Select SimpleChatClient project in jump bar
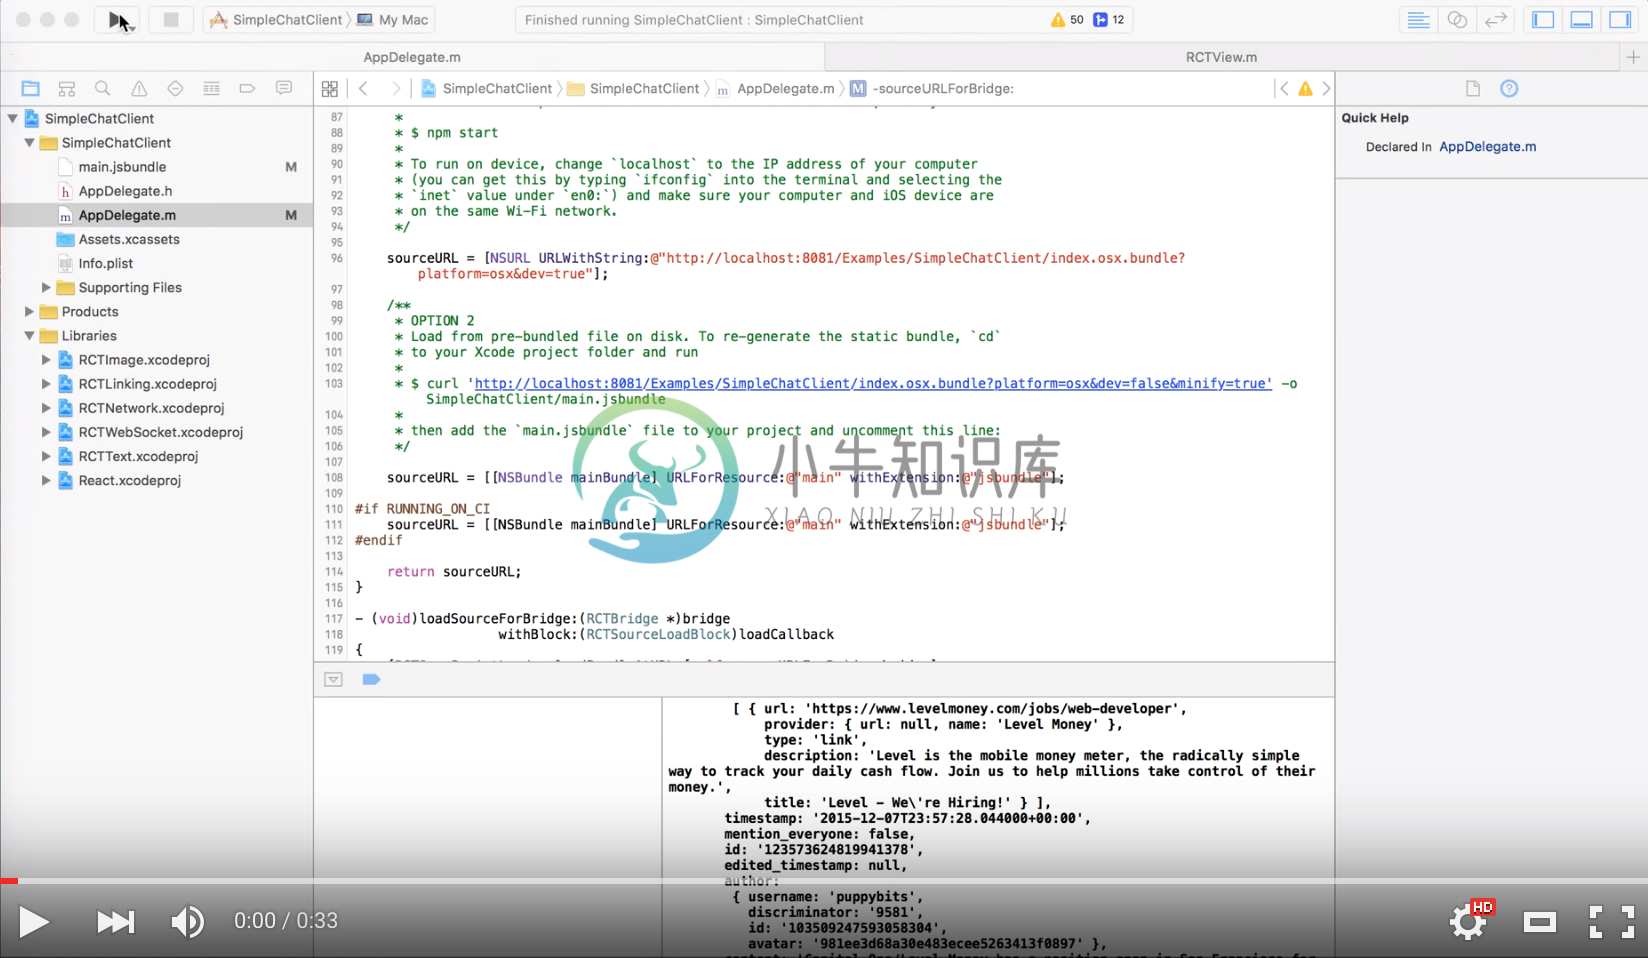 (x=487, y=89)
